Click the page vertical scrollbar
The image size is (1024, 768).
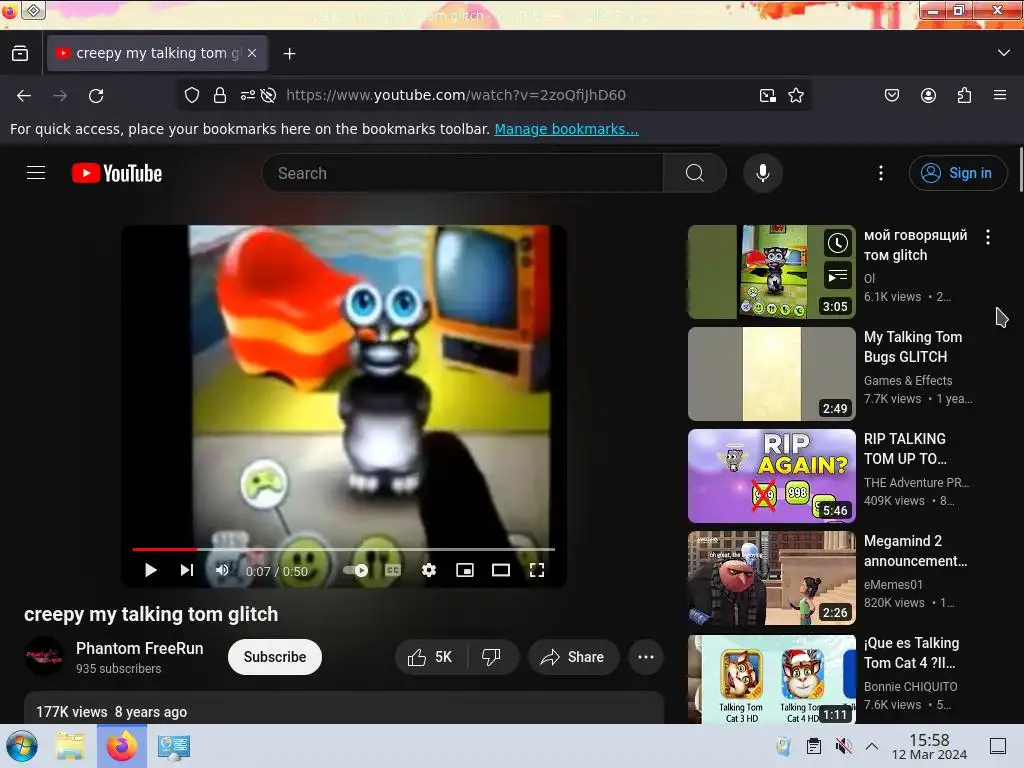coord(1021,170)
